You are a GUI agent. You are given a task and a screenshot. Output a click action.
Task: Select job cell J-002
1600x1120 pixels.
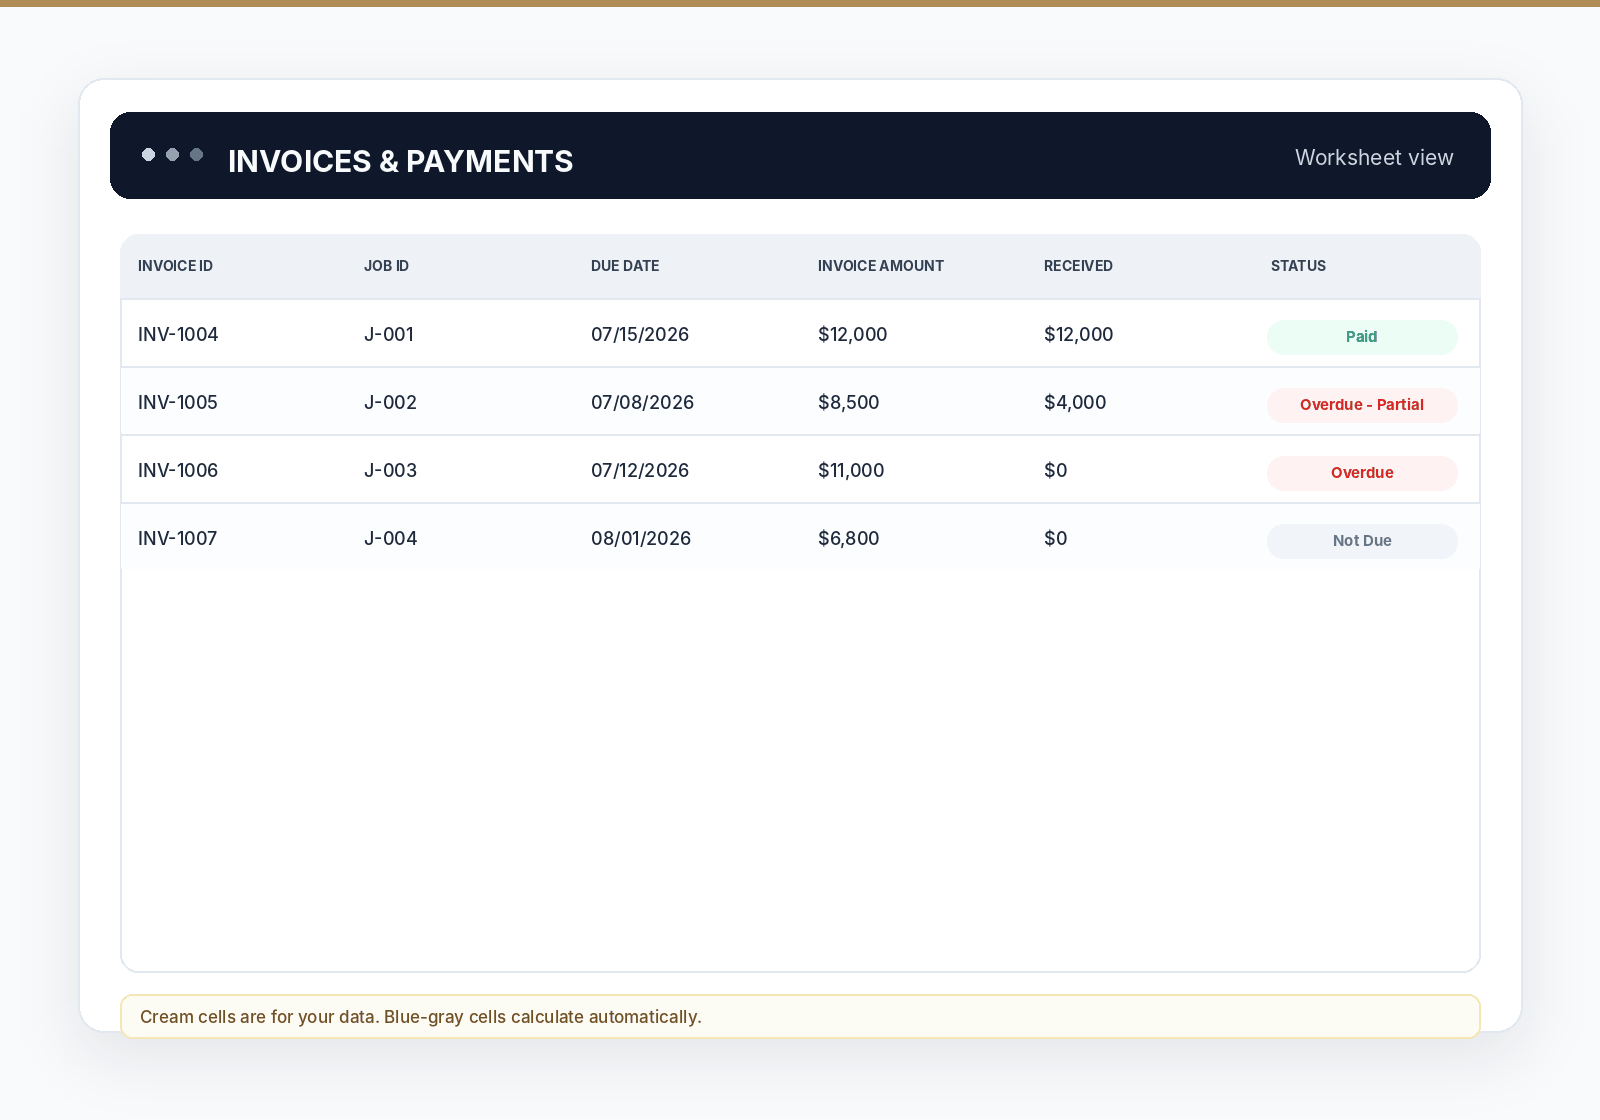click(390, 402)
